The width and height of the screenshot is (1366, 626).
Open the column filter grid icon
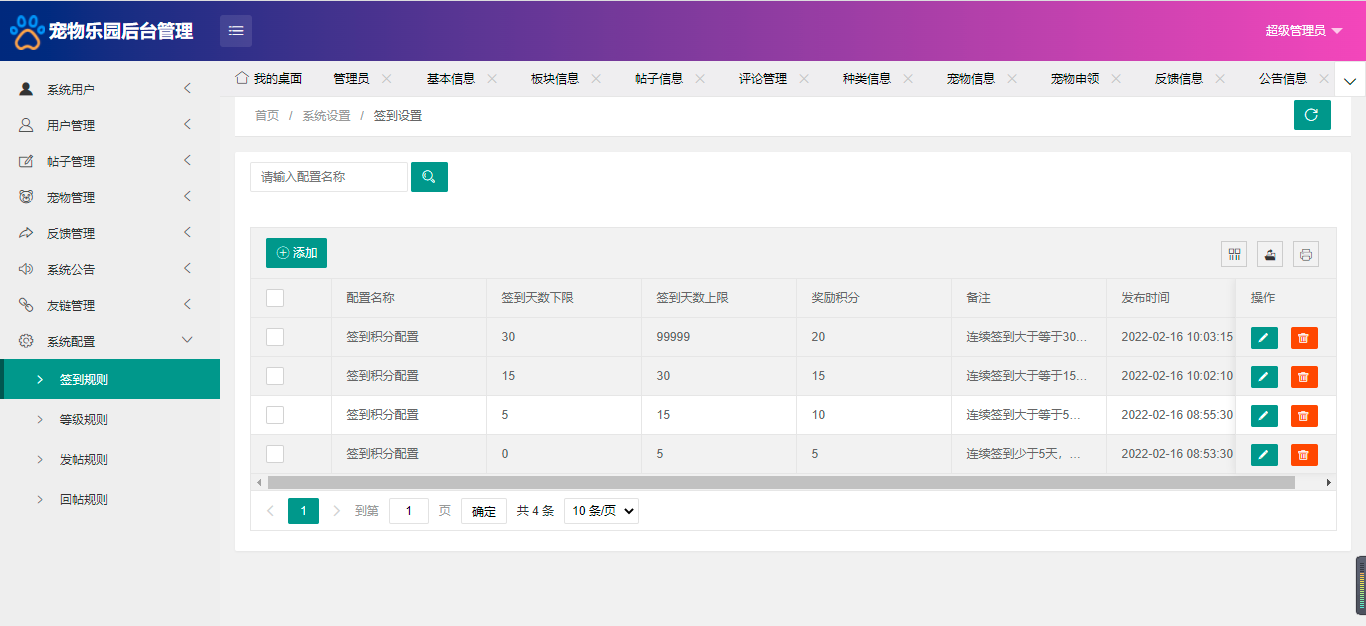(1234, 254)
